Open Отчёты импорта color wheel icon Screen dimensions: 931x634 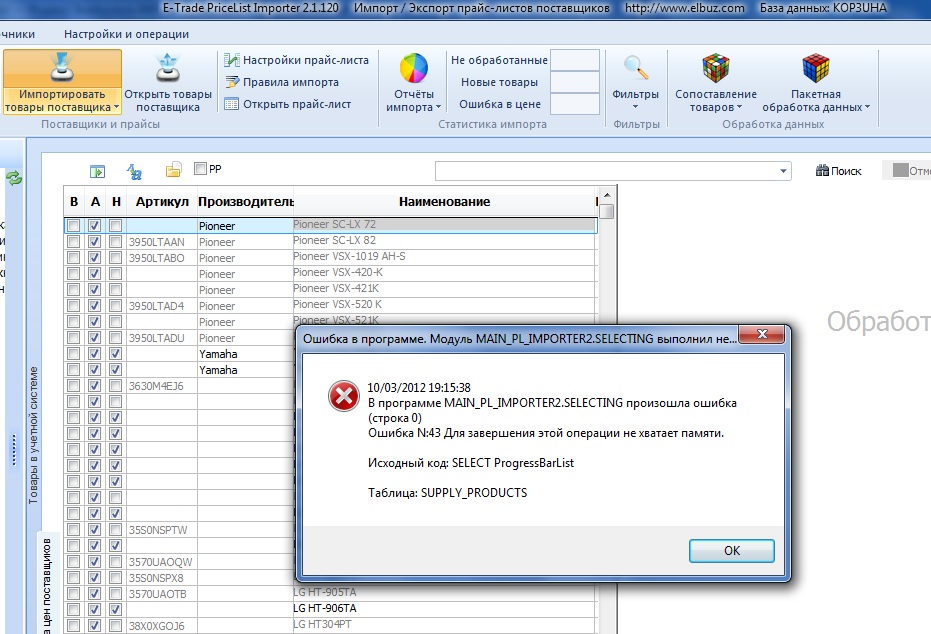tap(414, 68)
